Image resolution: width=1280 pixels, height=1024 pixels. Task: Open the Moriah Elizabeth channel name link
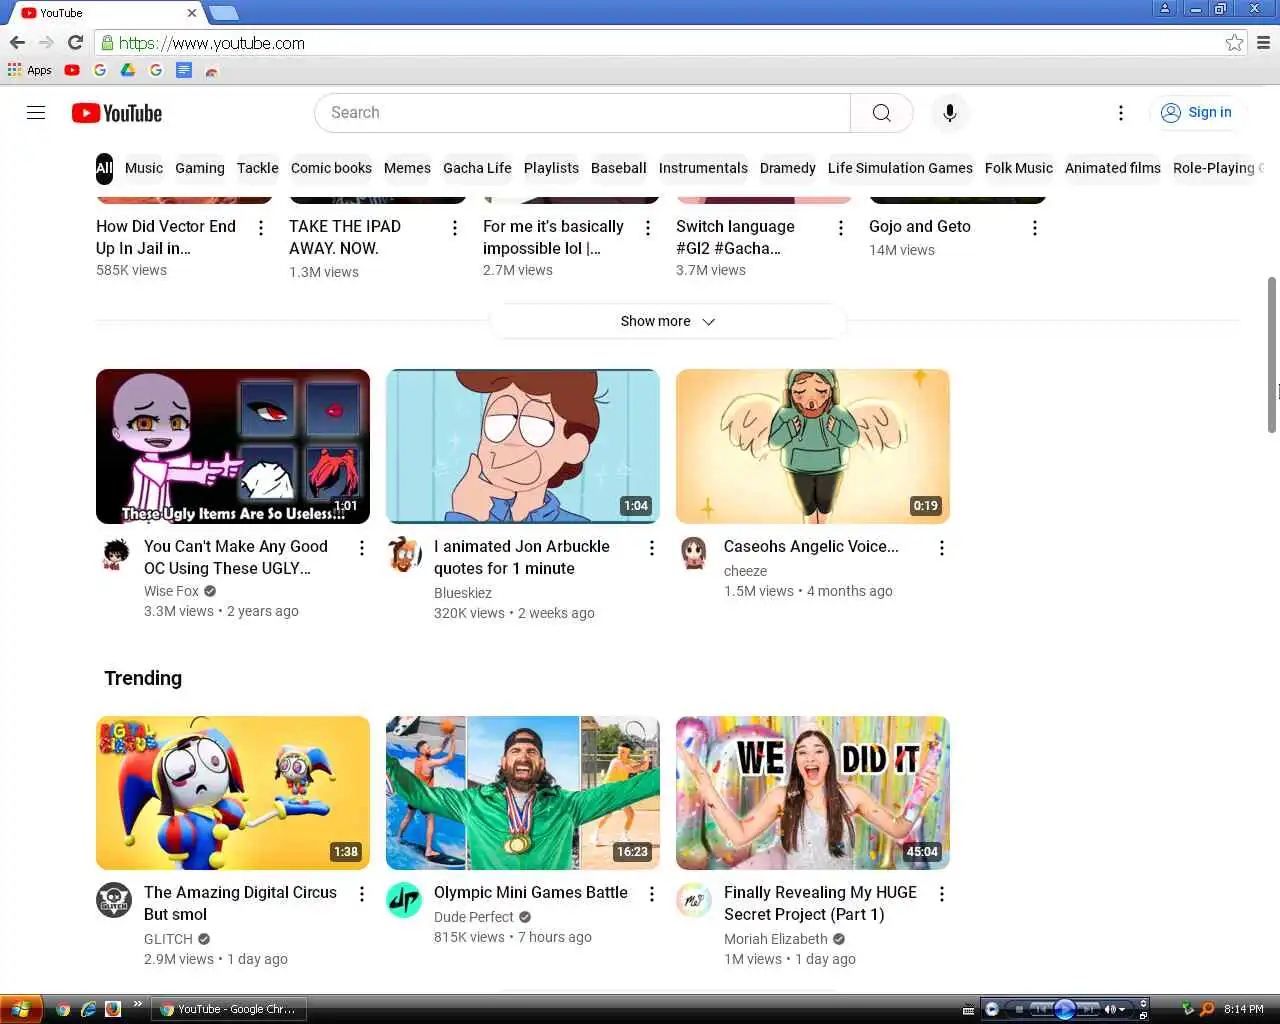click(776, 939)
